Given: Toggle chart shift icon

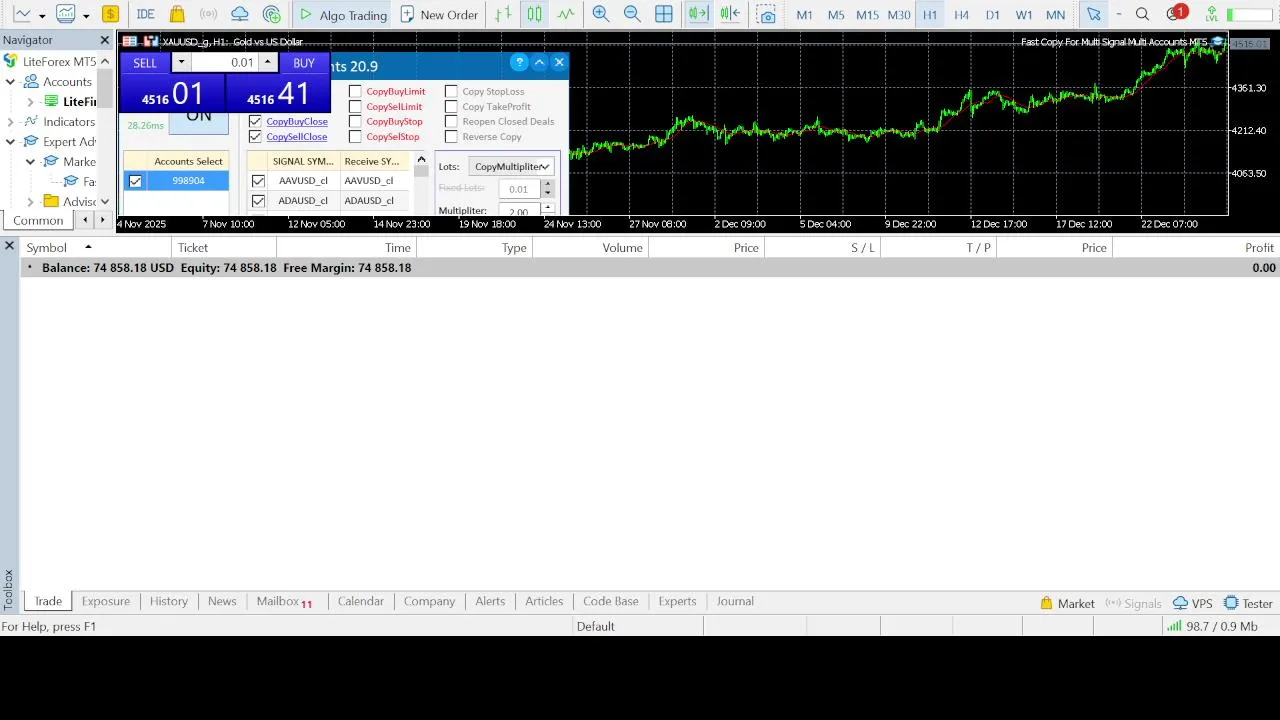Looking at the screenshot, I should [730, 15].
